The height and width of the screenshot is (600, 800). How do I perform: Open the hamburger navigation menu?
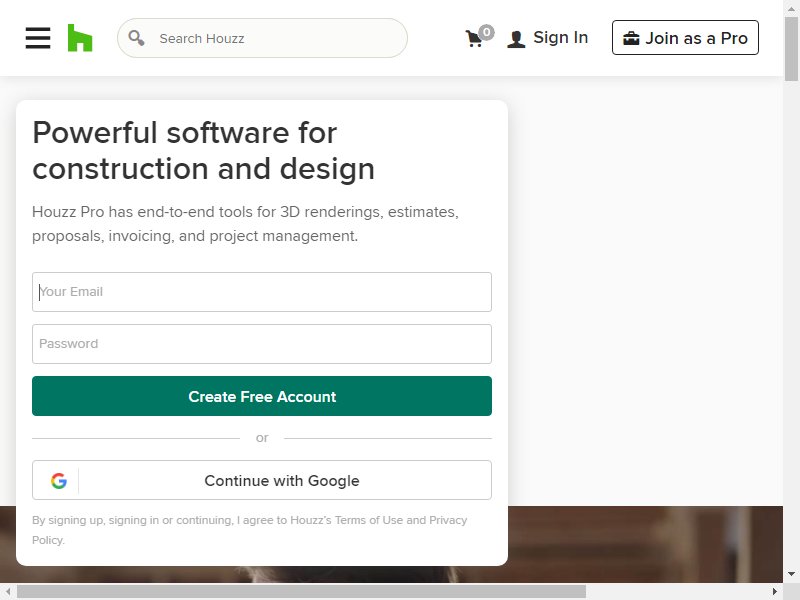[x=38, y=38]
